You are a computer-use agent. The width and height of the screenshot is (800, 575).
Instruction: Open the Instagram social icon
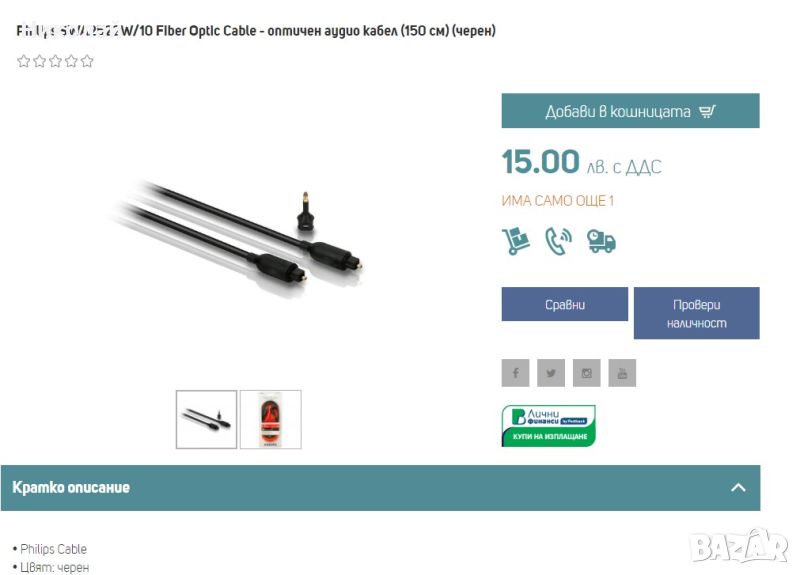587,373
